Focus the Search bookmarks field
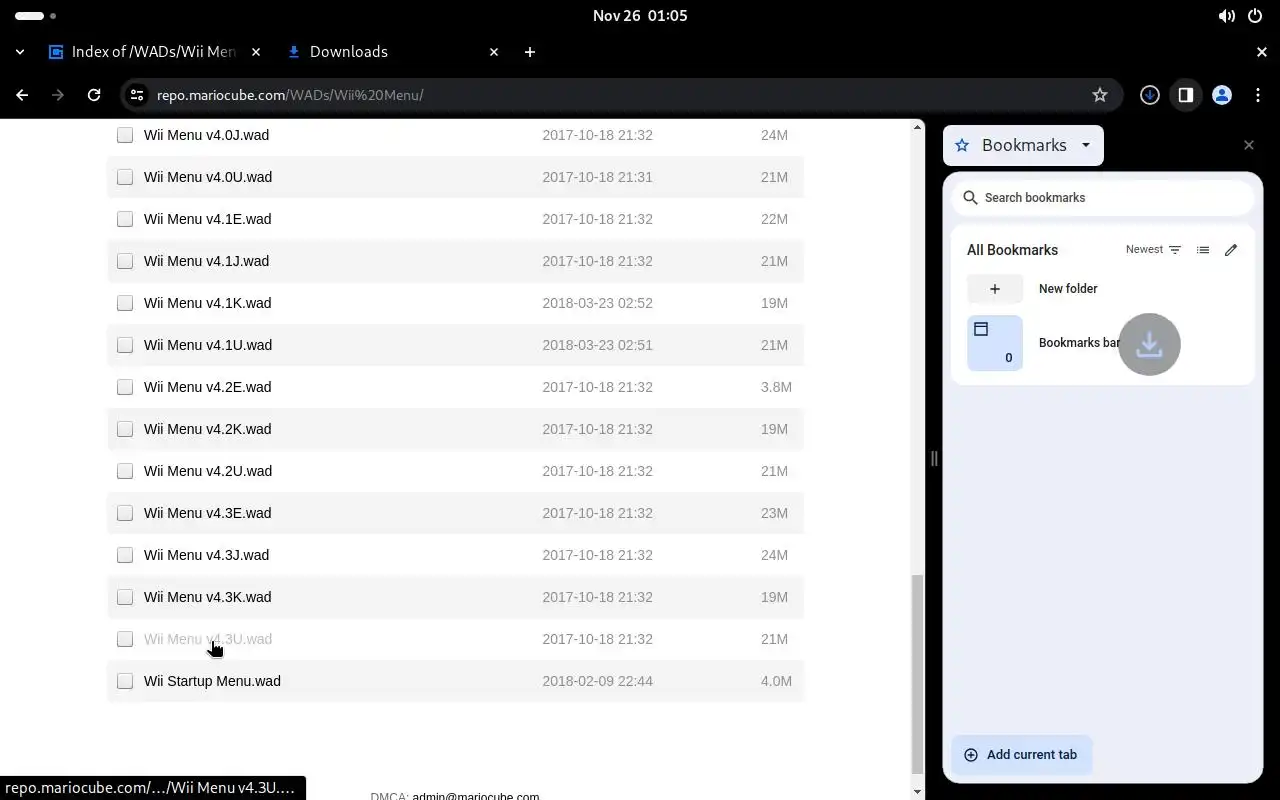Viewport: 1280px width, 800px height. [1103, 198]
